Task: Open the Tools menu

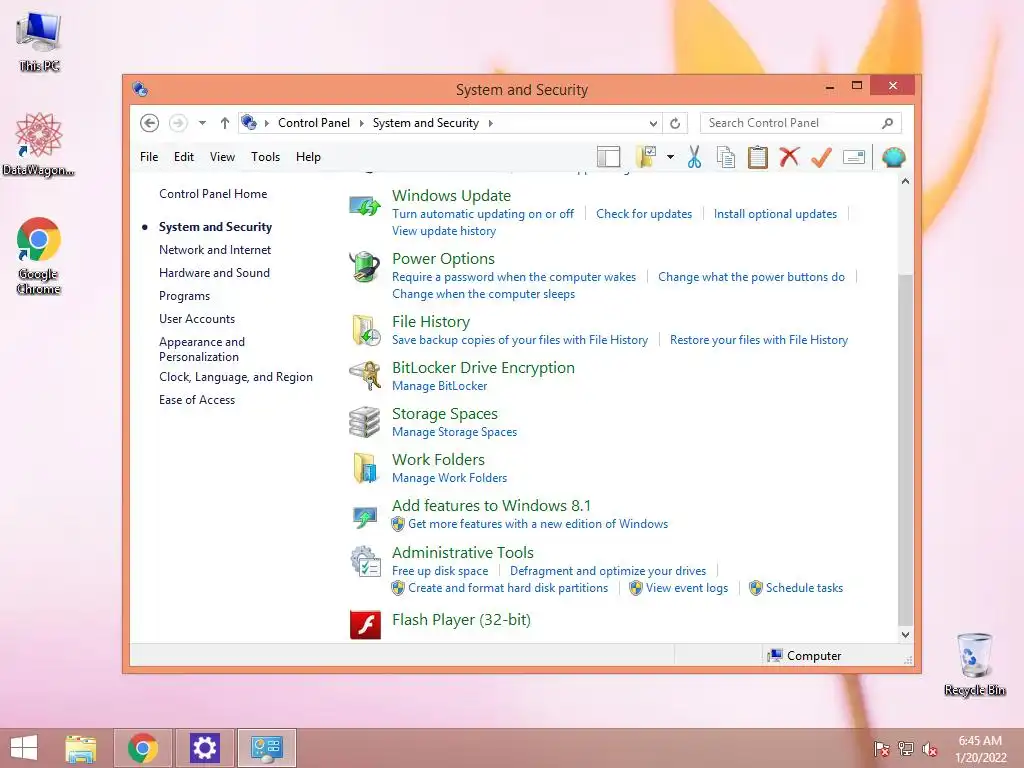Action: click(265, 157)
